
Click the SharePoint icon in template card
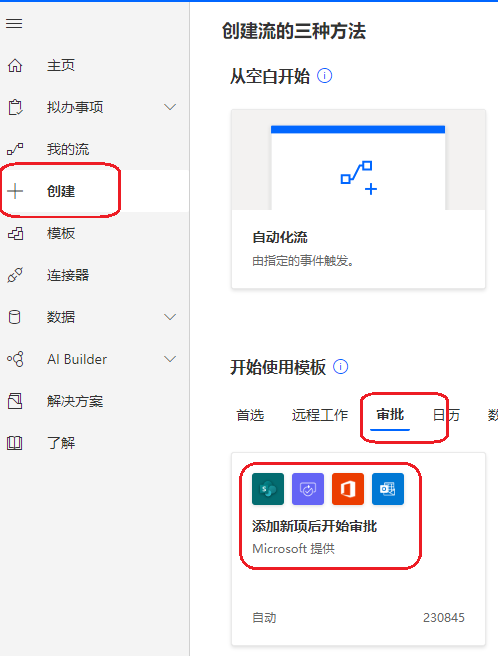click(268, 489)
